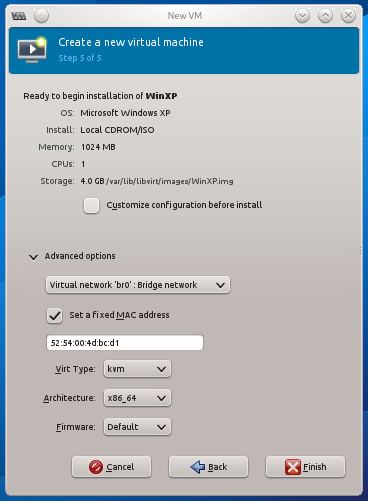Open the Virt Type kvm dropdown
Viewport: 368px width, 501px height.
(x=137, y=369)
